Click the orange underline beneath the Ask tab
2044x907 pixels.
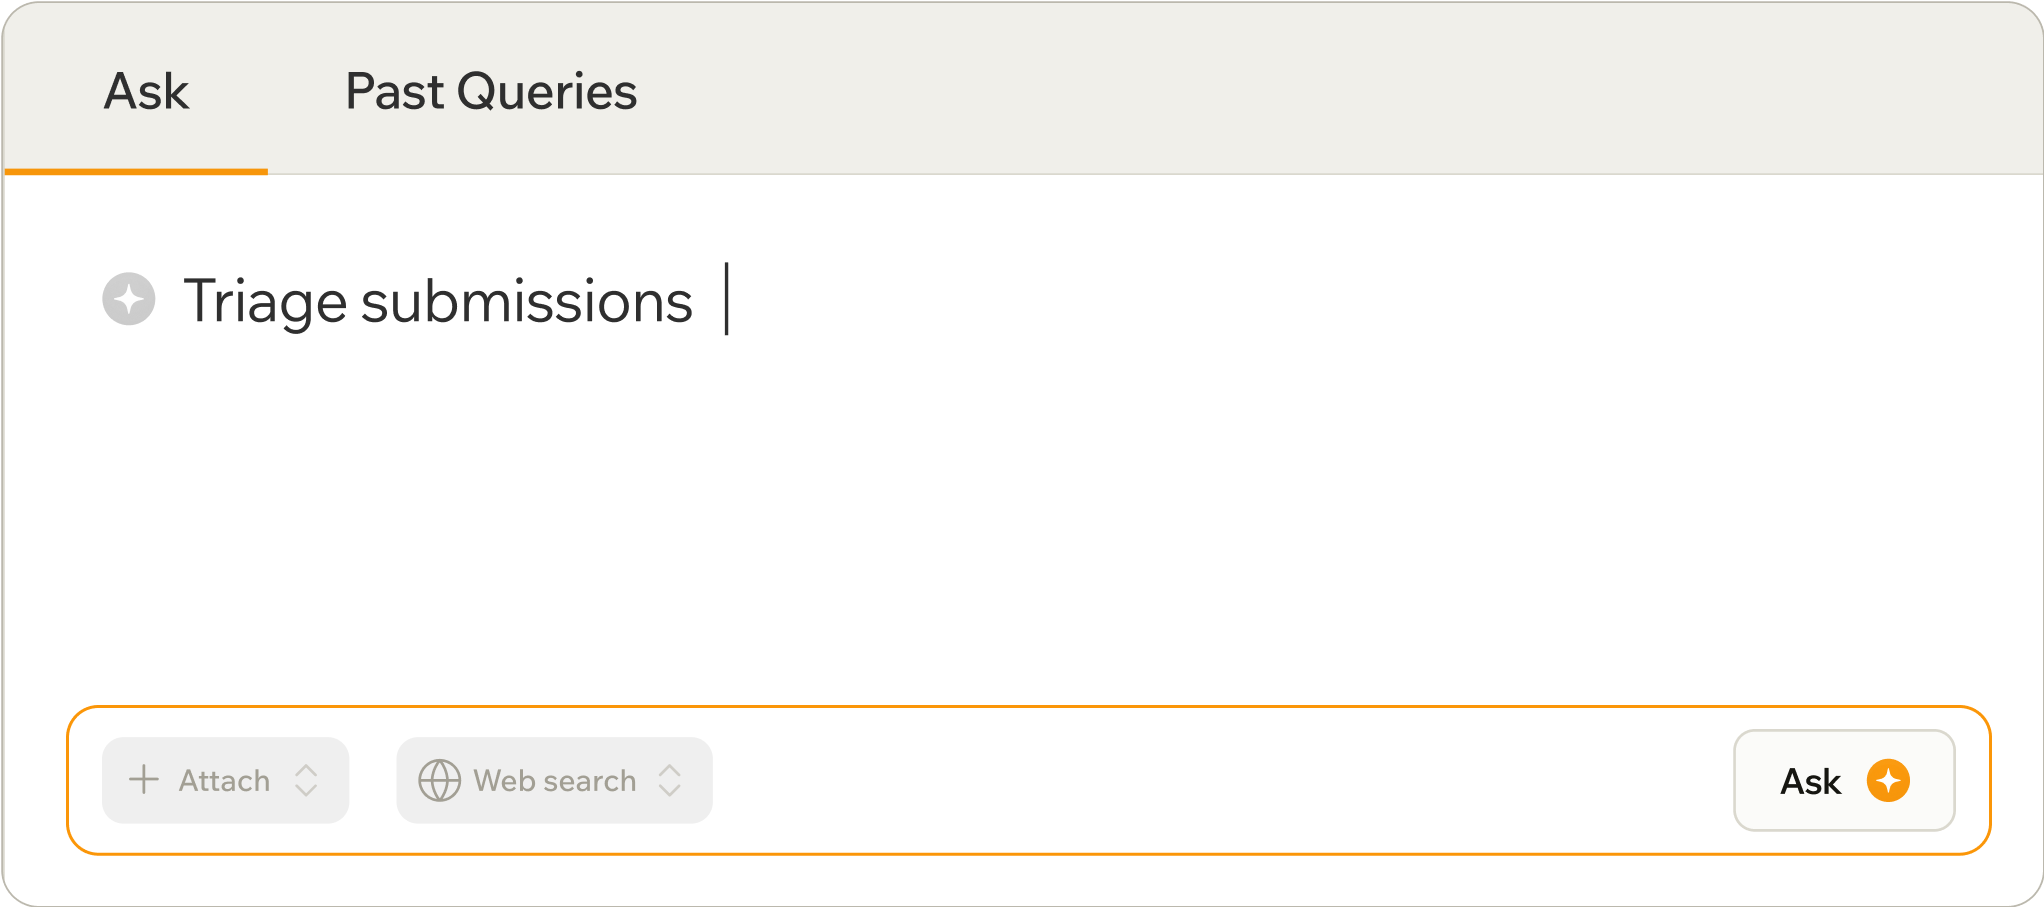[136, 172]
